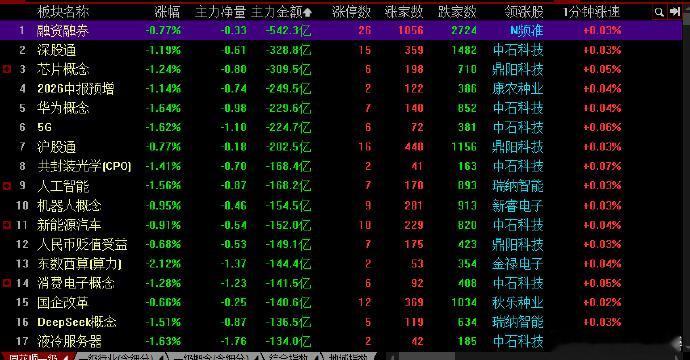Click the -2.12% change cell for 东数西算

pyautogui.click(x=163, y=264)
